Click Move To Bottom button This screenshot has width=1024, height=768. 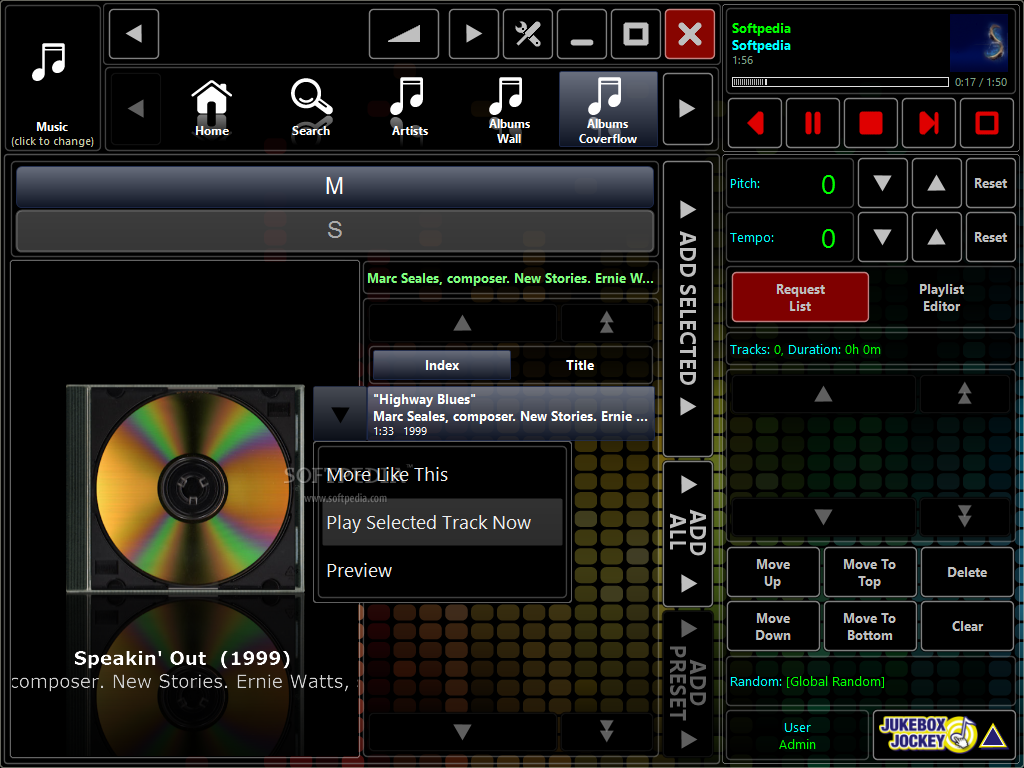click(x=870, y=626)
